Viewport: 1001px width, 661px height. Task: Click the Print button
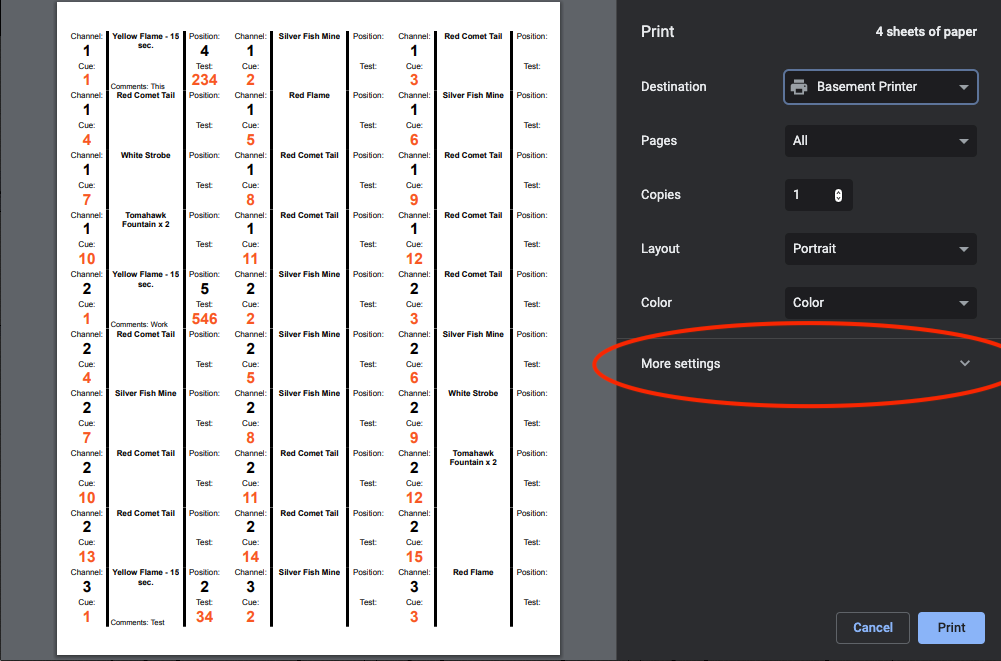tap(951, 628)
